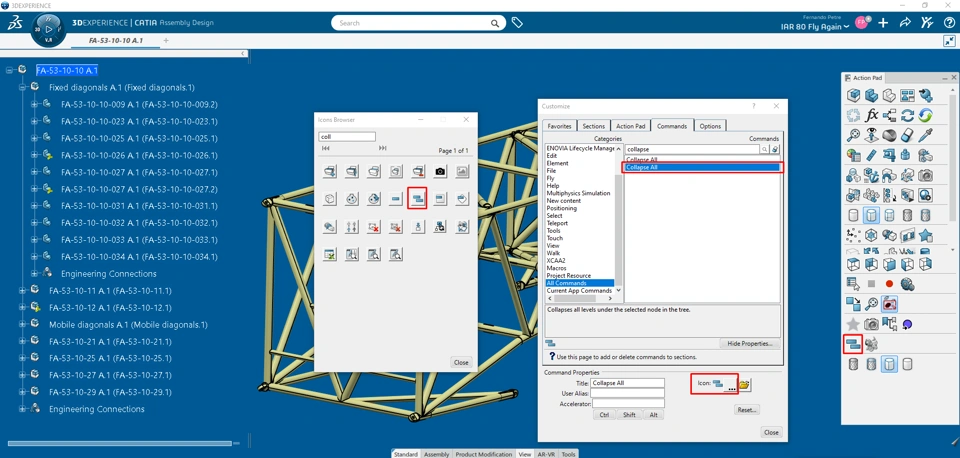Select Current App Commands category
This screenshot has width=960, height=458.
click(x=579, y=290)
